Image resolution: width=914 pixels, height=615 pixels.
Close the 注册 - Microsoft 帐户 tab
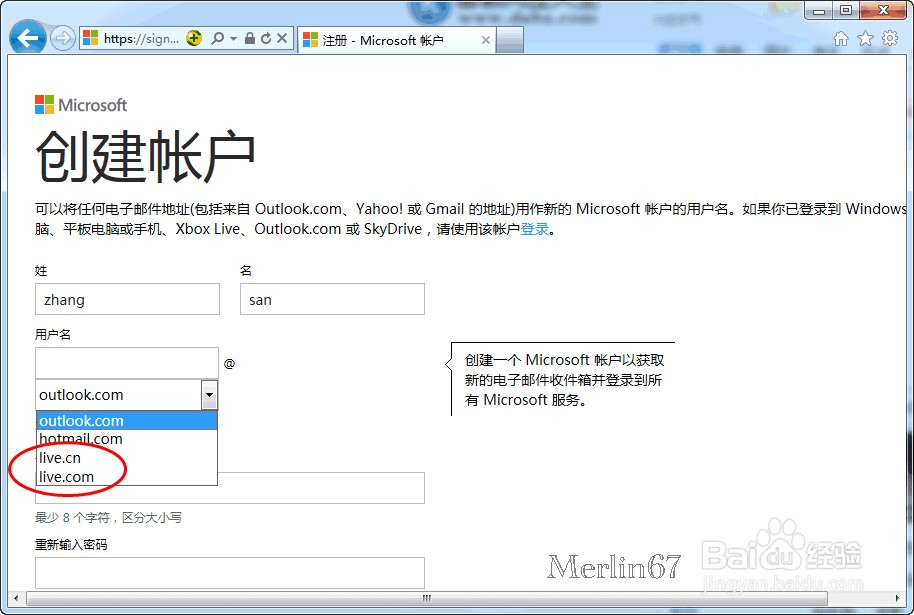coord(485,40)
